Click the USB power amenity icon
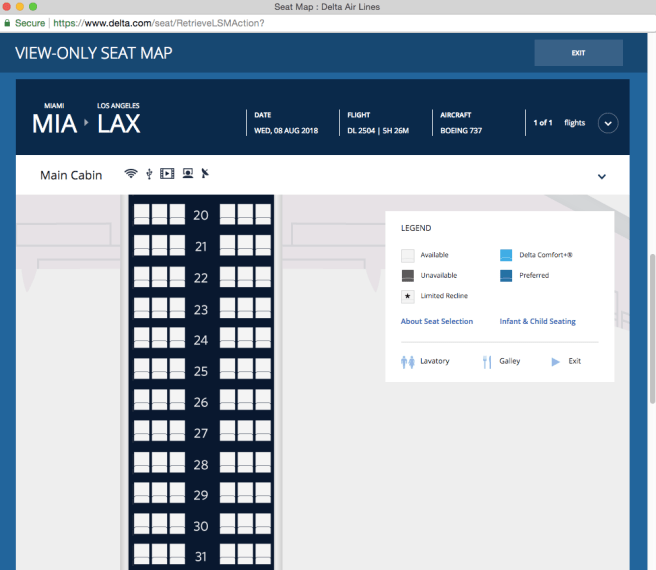The height and width of the screenshot is (570, 656). (149, 174)
